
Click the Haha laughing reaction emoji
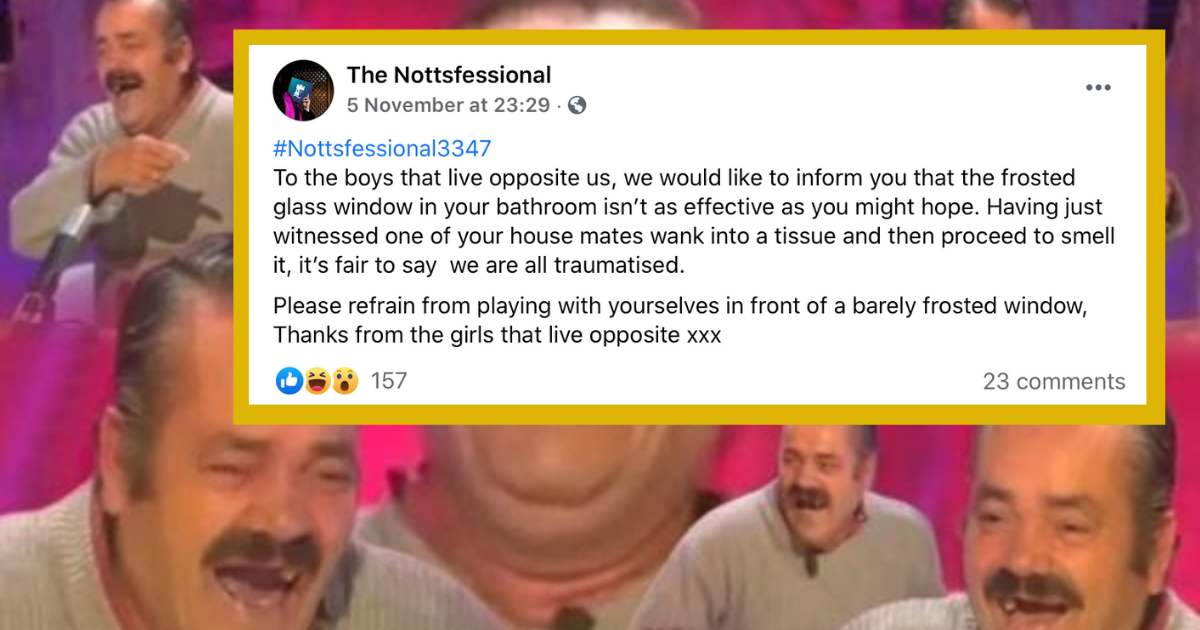coord(317,381)
